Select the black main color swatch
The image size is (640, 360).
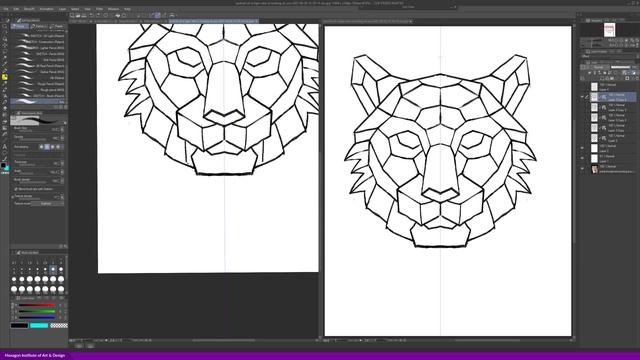(x=19, y=325)
